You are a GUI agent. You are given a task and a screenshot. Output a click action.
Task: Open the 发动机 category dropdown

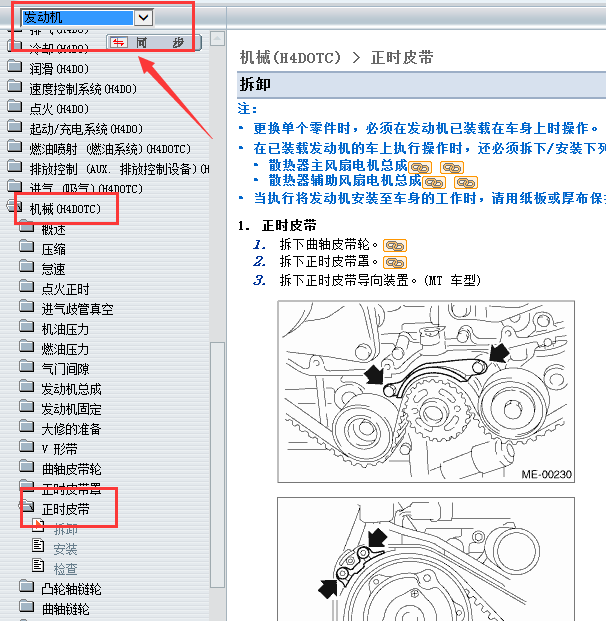(143, 17)
